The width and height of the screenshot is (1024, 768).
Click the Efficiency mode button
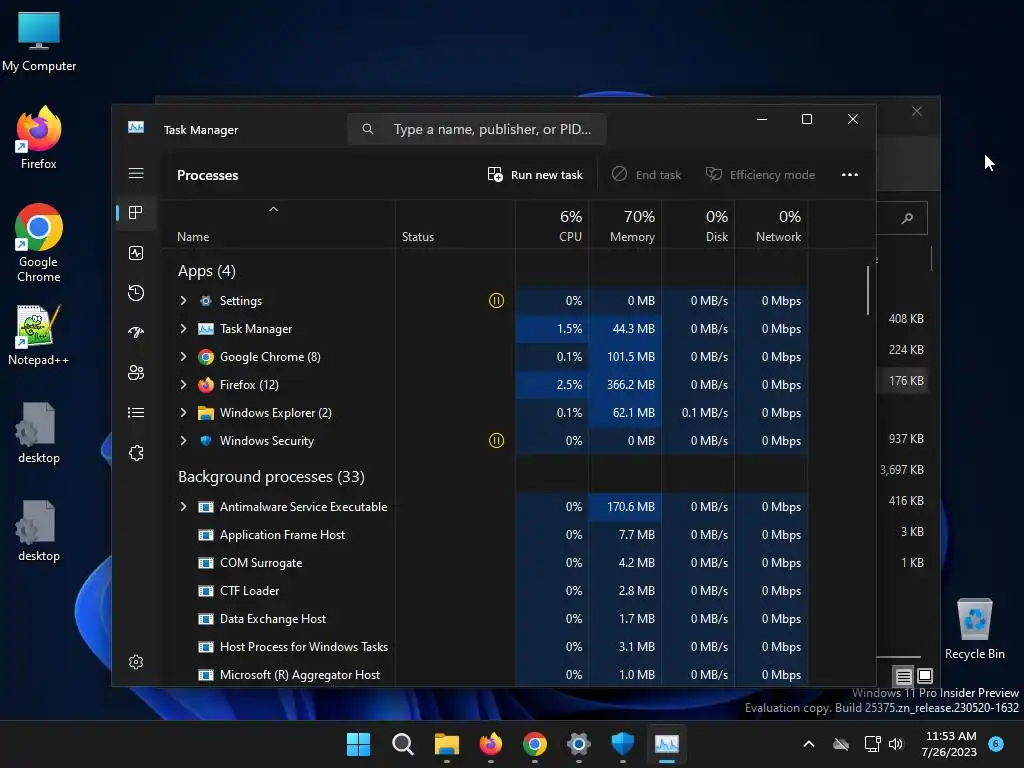click(x=760, y=174)
